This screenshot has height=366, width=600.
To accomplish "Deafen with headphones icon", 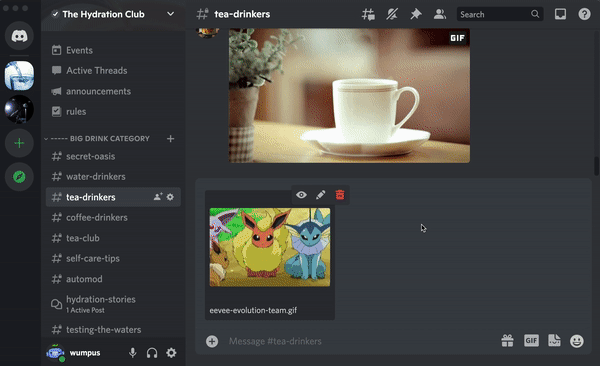I will tap(152, 353).
